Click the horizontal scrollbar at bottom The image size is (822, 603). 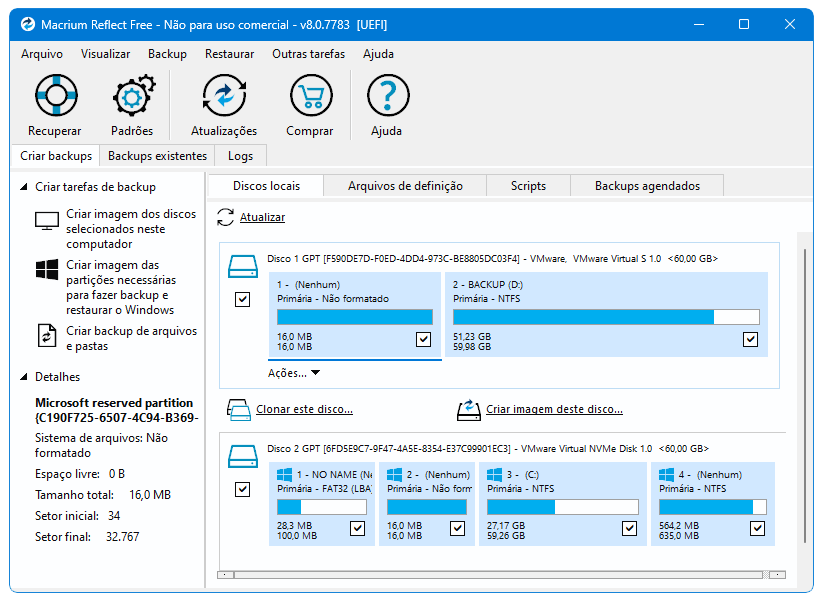(500, 575)
